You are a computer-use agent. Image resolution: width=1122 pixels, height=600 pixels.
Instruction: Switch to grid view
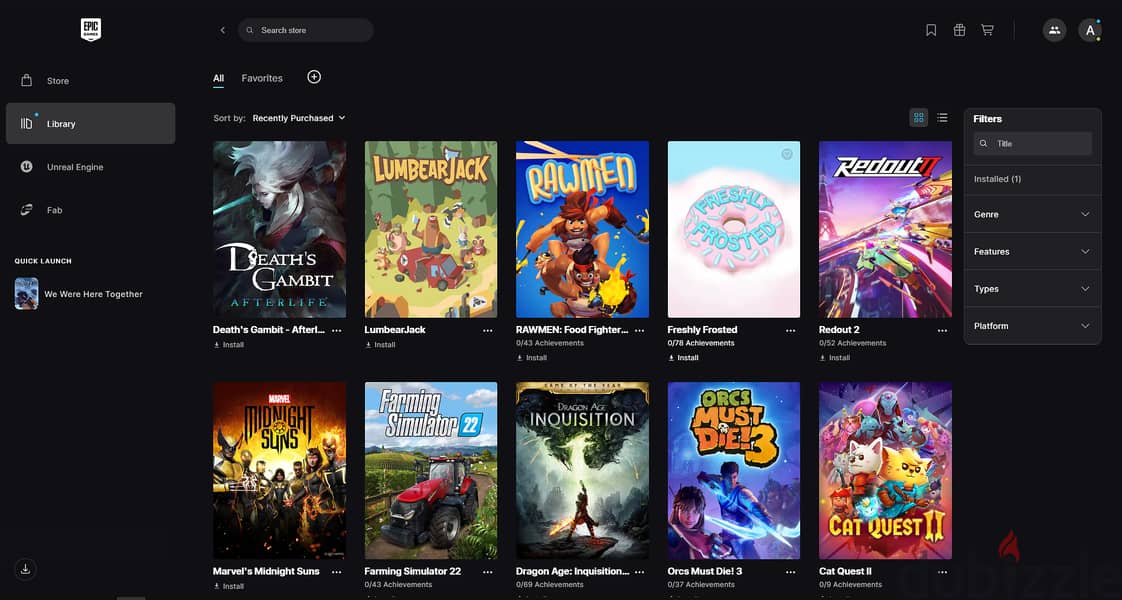[x=919, y=118]
